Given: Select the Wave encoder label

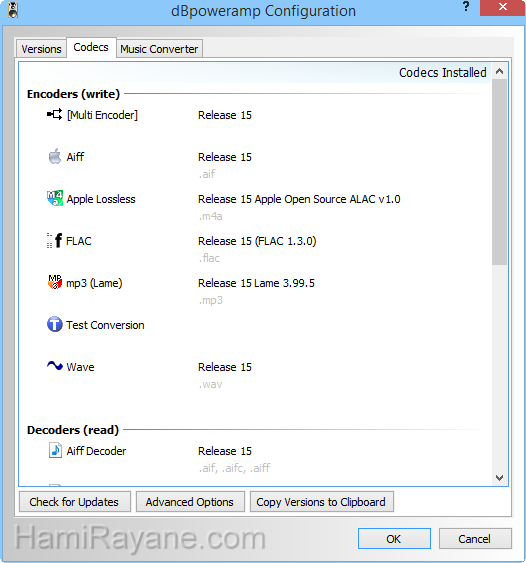Looking at the screenshot, I should (80, 367).
